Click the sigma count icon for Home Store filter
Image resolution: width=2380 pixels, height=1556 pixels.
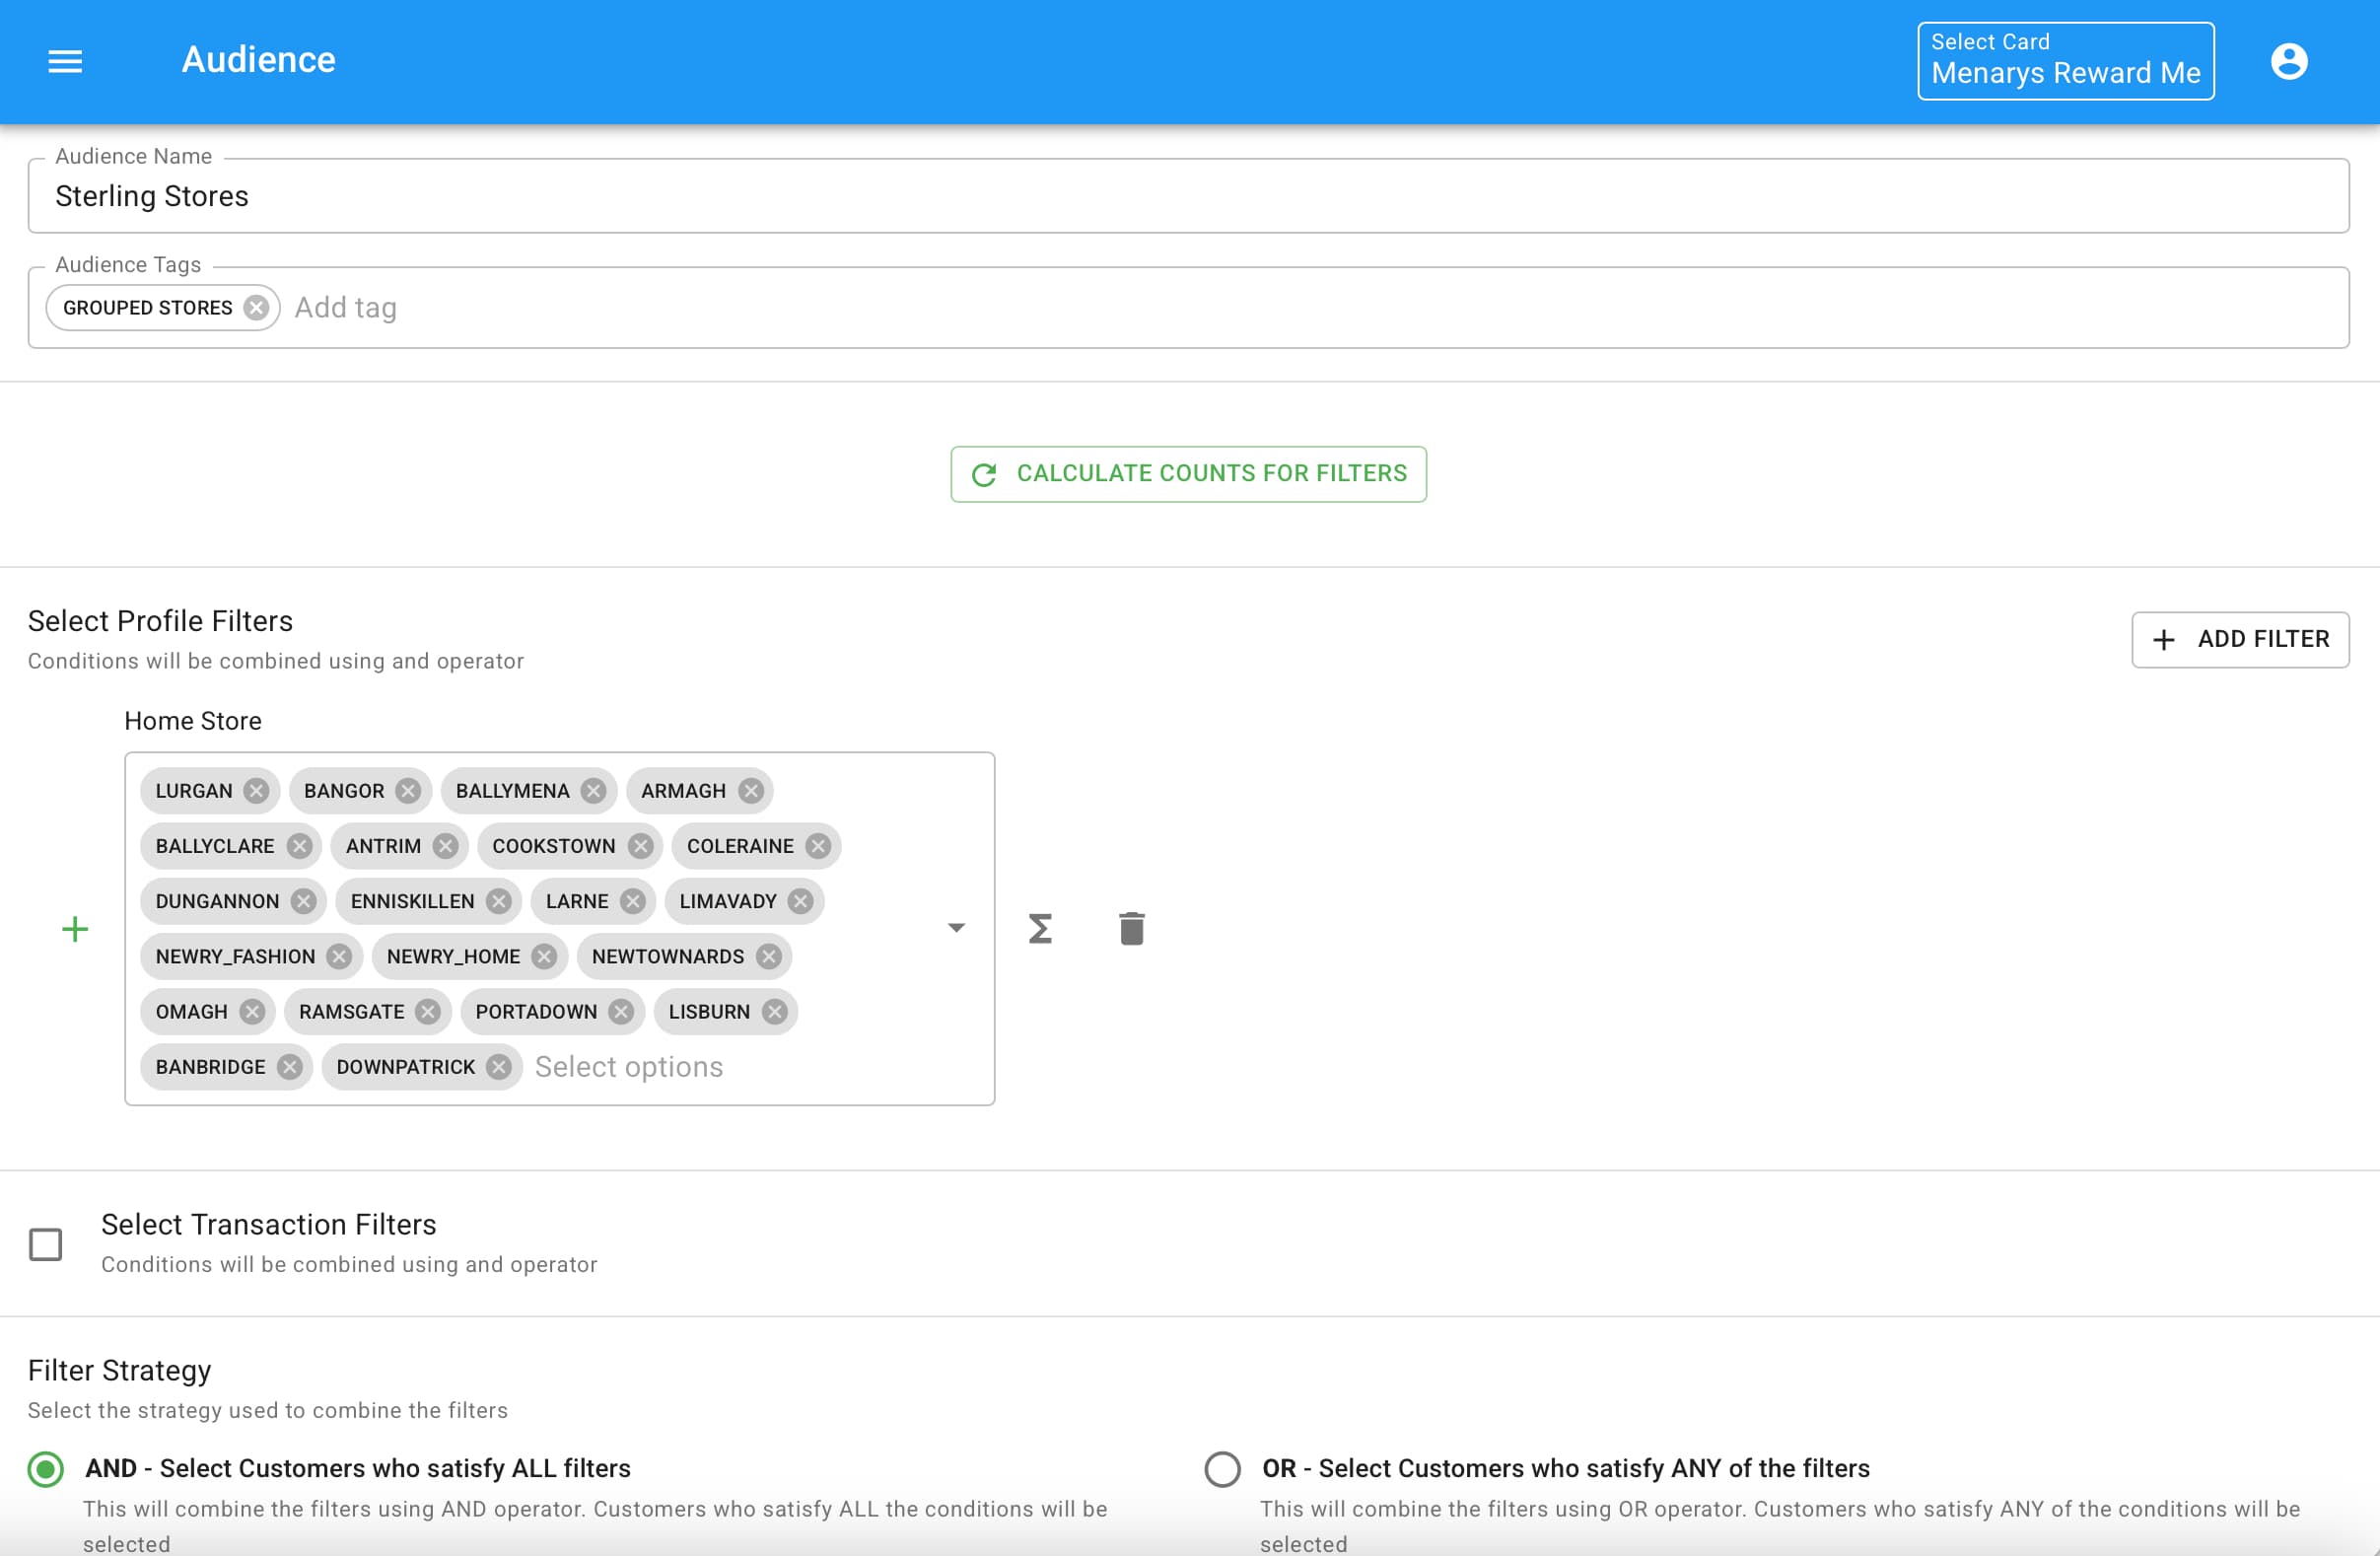point(1040,928)
